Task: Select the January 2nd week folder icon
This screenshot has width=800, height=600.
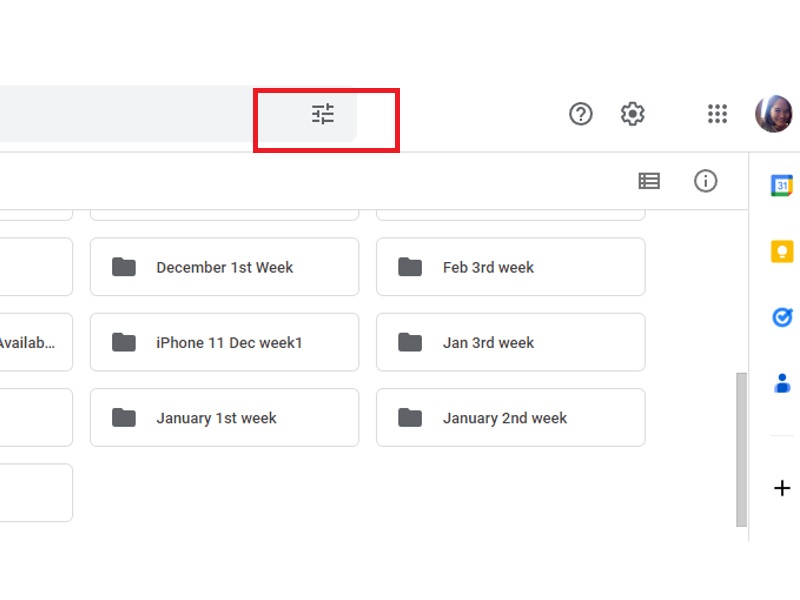Action: pyautogui.click(x=410, y=418)
